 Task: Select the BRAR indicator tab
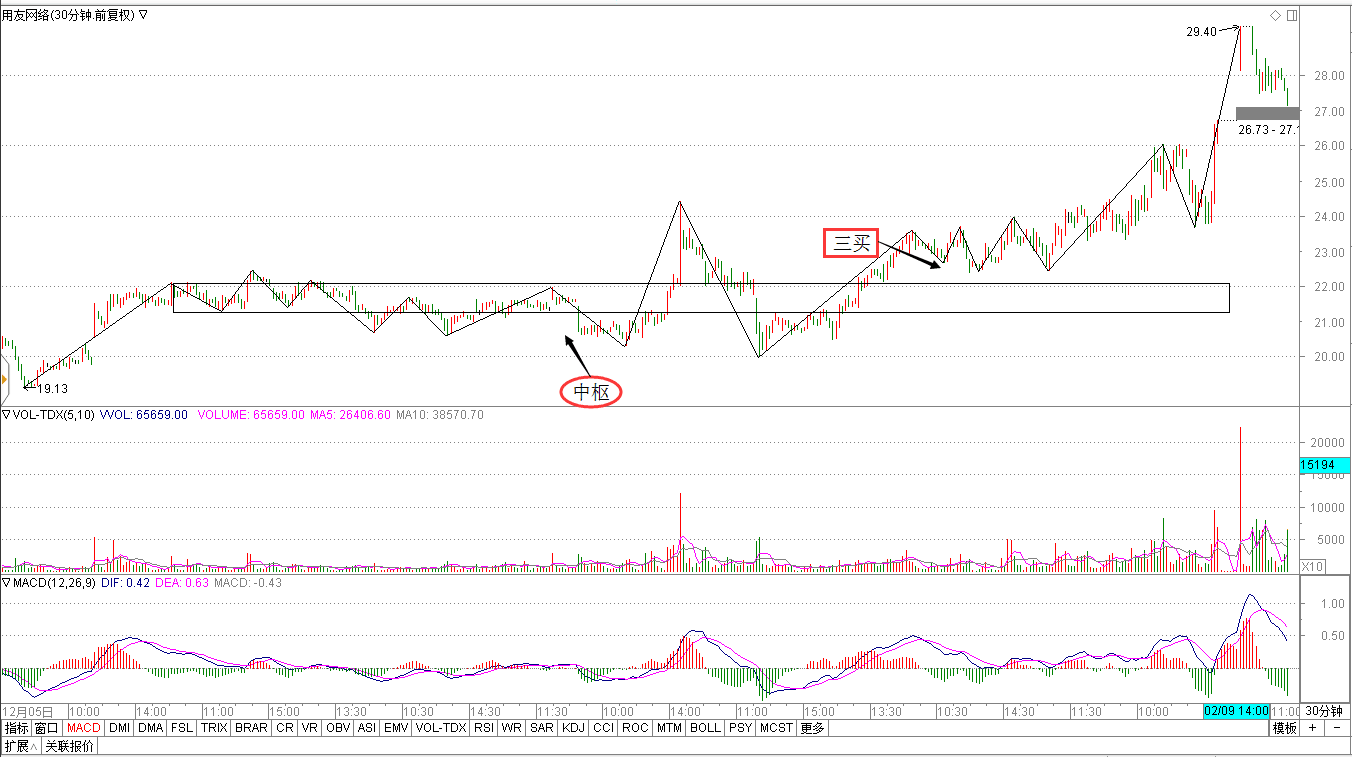[x=251, y=728]
